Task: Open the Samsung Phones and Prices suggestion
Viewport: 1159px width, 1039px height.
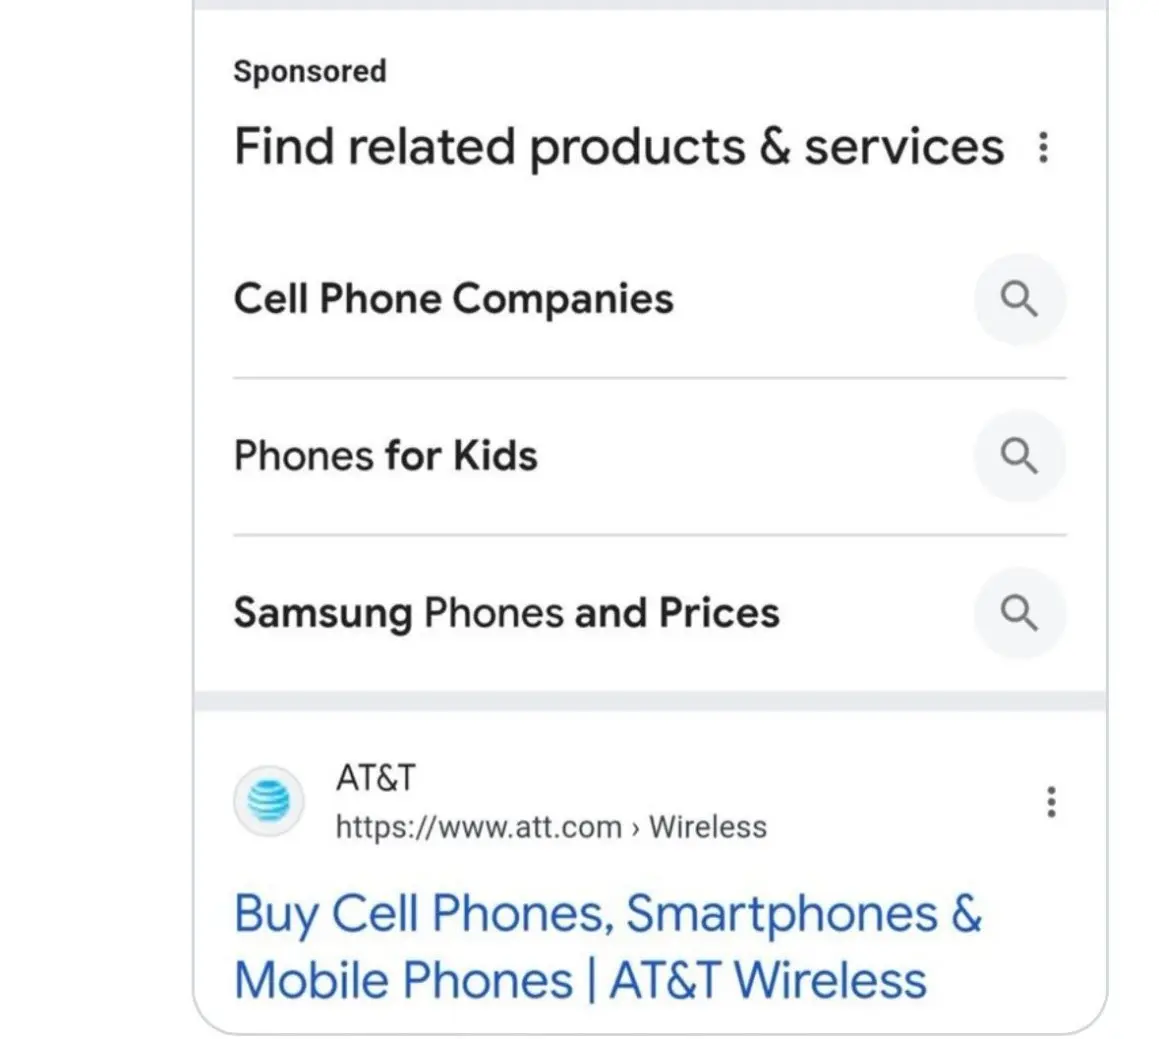Action: point(506,613)
